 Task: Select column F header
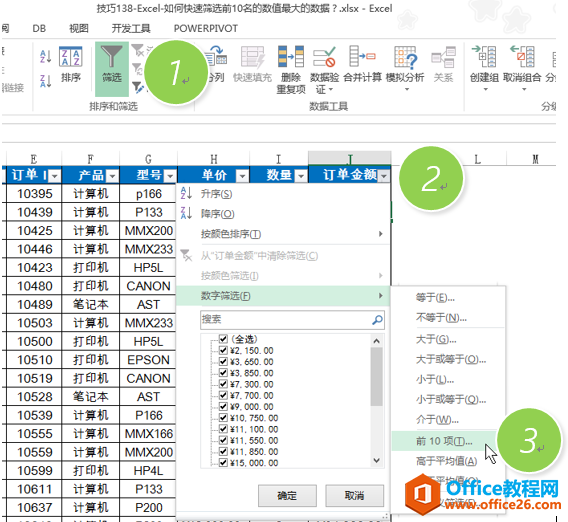coord(91,159)
